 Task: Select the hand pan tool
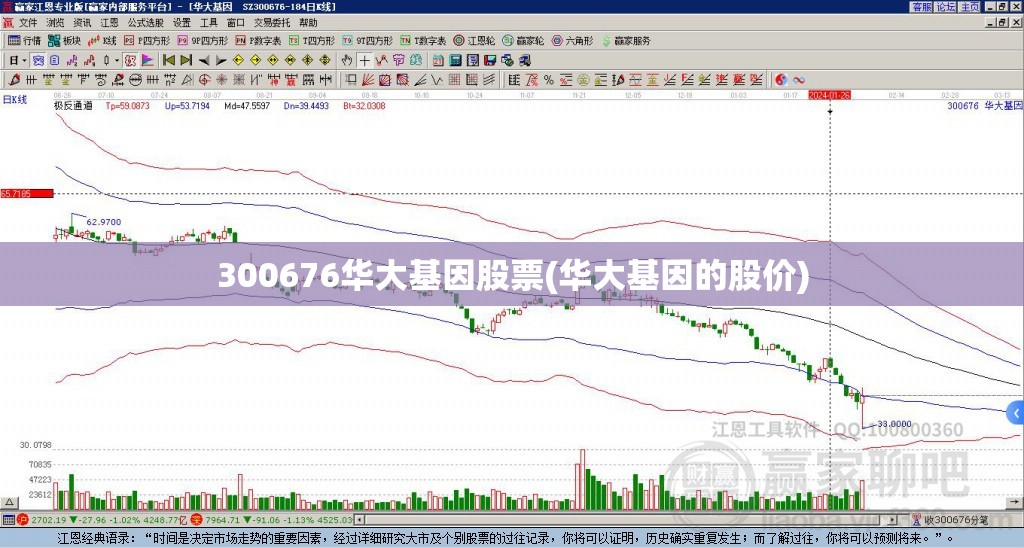point(347,60)
